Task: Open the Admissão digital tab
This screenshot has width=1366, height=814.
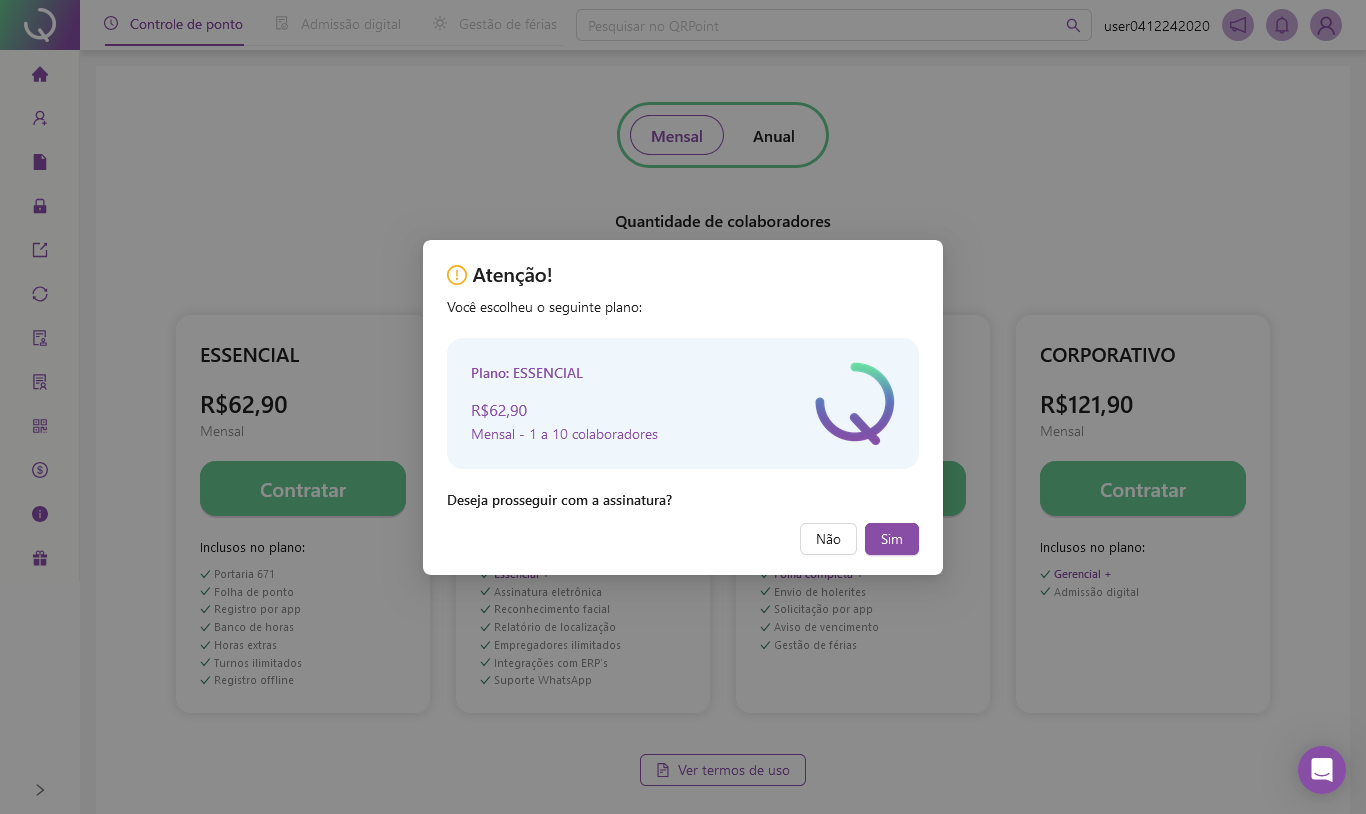Action: pos(339,24)
